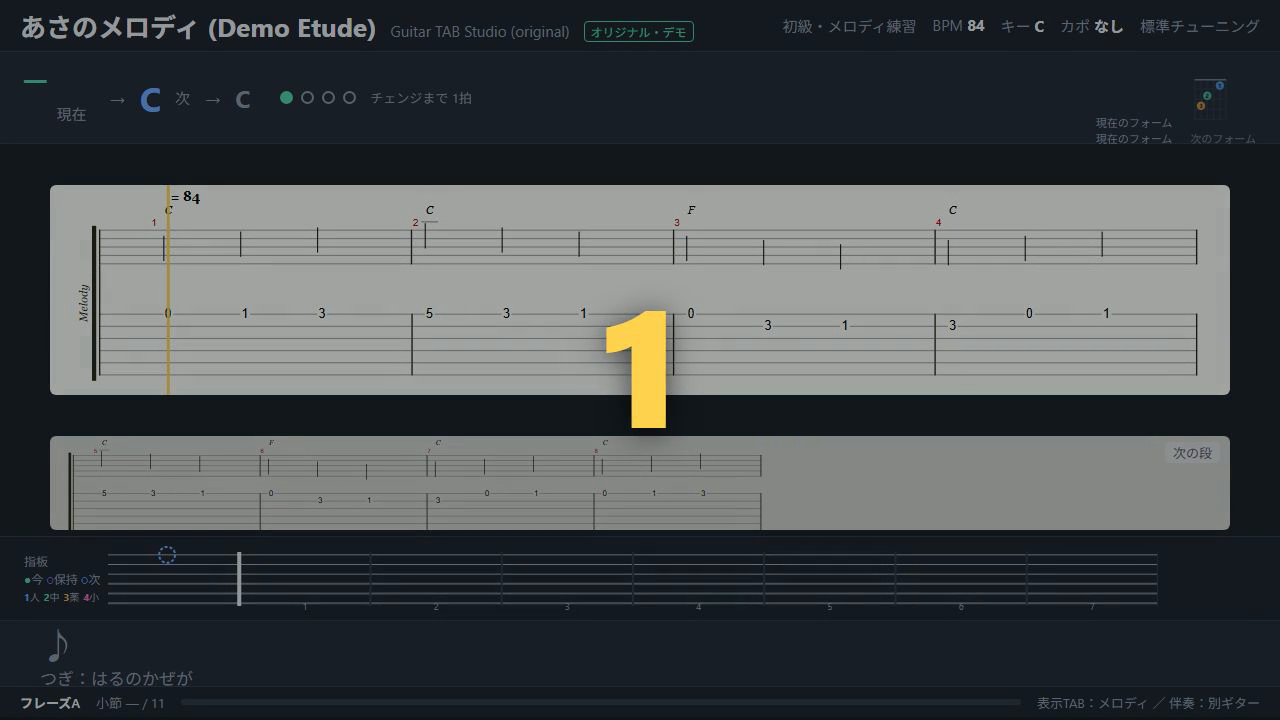Click the 小節 — / 11 measure counter
This screenshot has width=1280, height=720.
(x=130, y=704)
